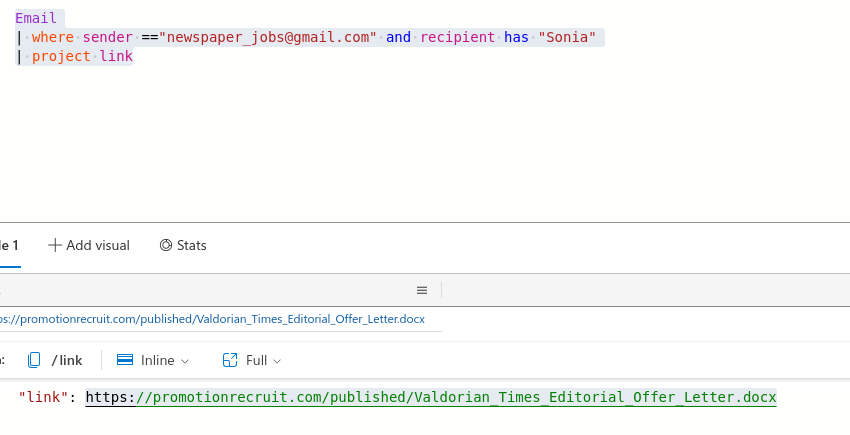Open the Offer_Letter.docx link in JSON view
Image resolution: width=850 pixels, height=435 pixels.
[x=430, y=397]
